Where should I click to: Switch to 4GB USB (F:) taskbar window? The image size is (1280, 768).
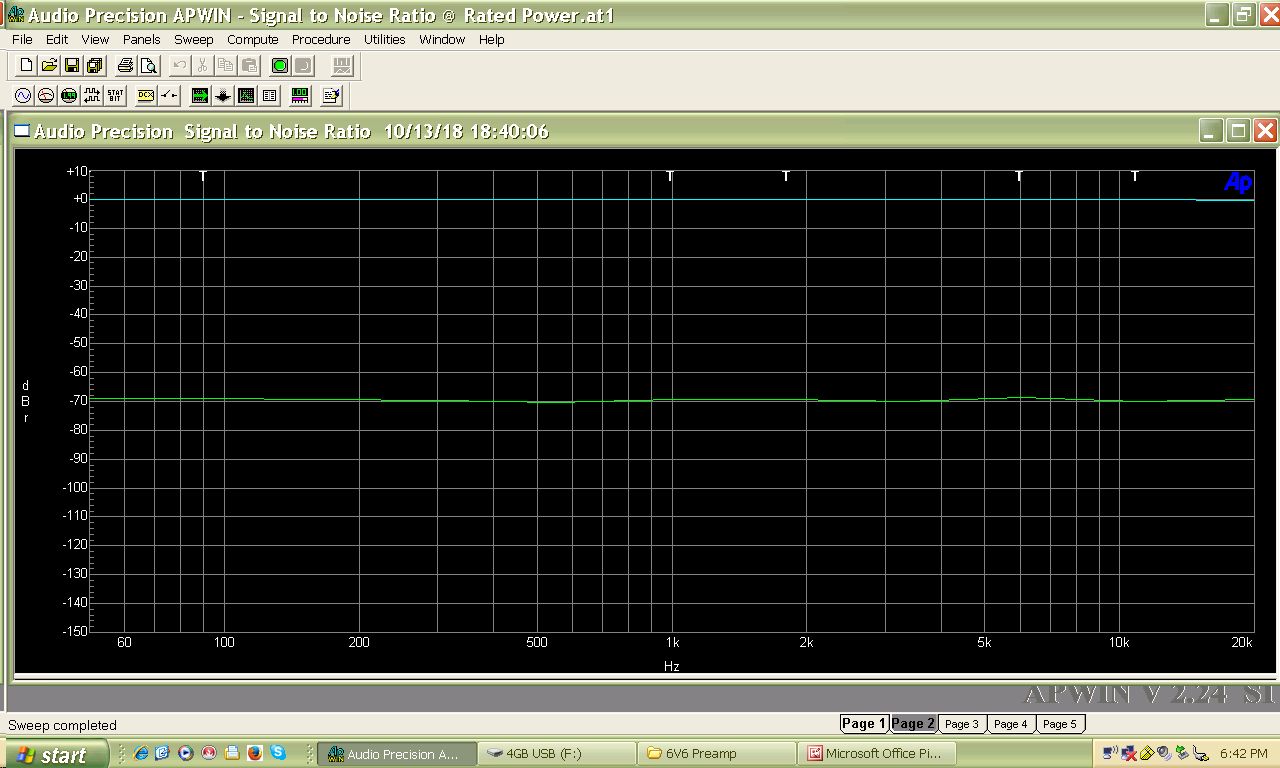pyautogui.click(x=556, y=754)
